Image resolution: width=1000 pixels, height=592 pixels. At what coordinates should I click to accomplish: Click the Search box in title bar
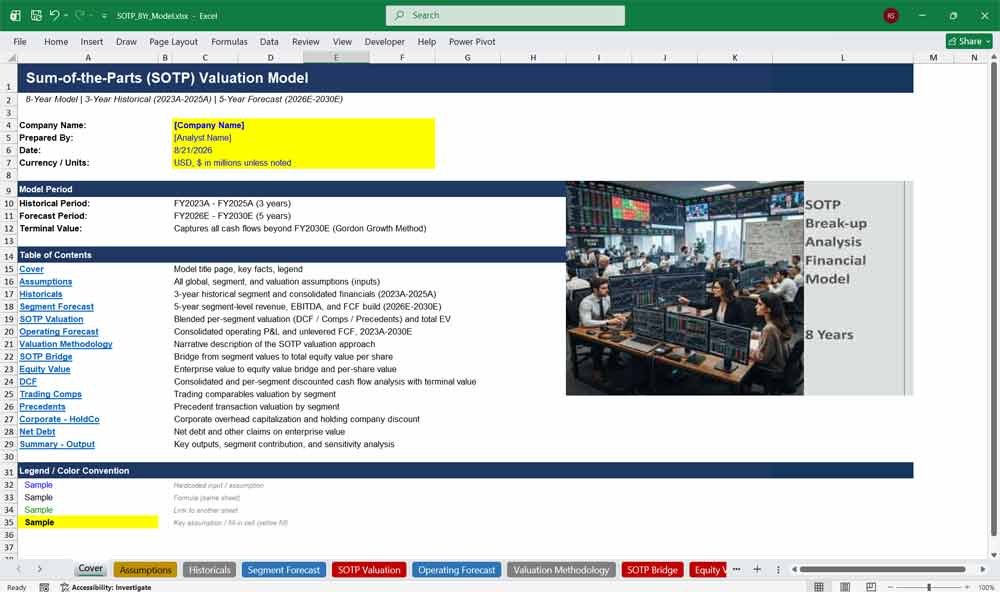point(505,15)
